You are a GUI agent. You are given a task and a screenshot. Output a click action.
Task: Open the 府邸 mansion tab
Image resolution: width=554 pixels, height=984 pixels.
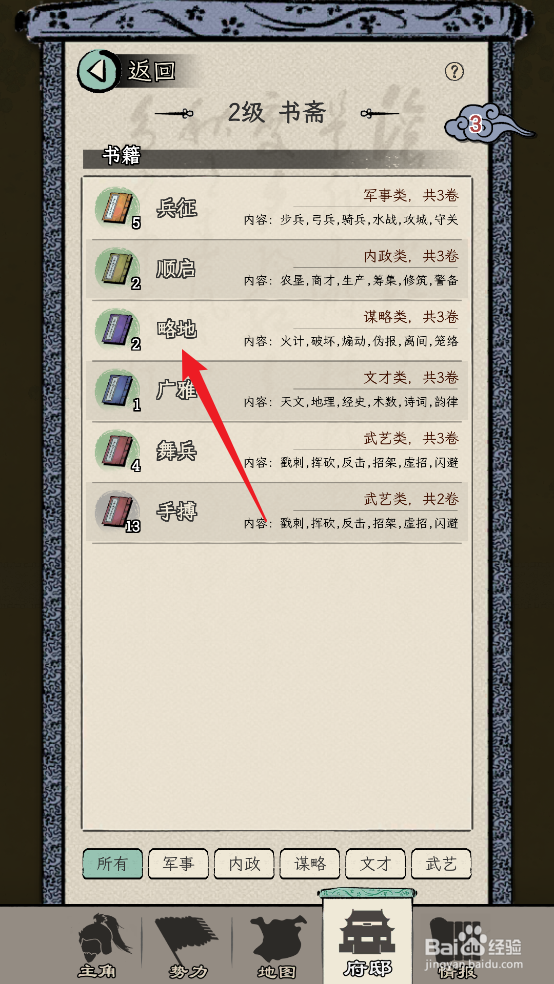click(366, 940)
